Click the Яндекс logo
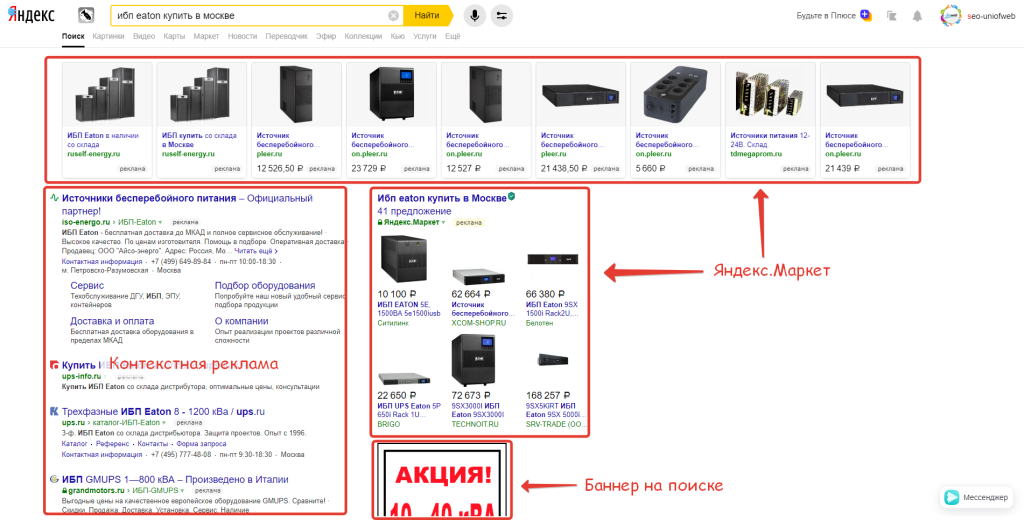The image size is (1024, 520). [31, 15]
